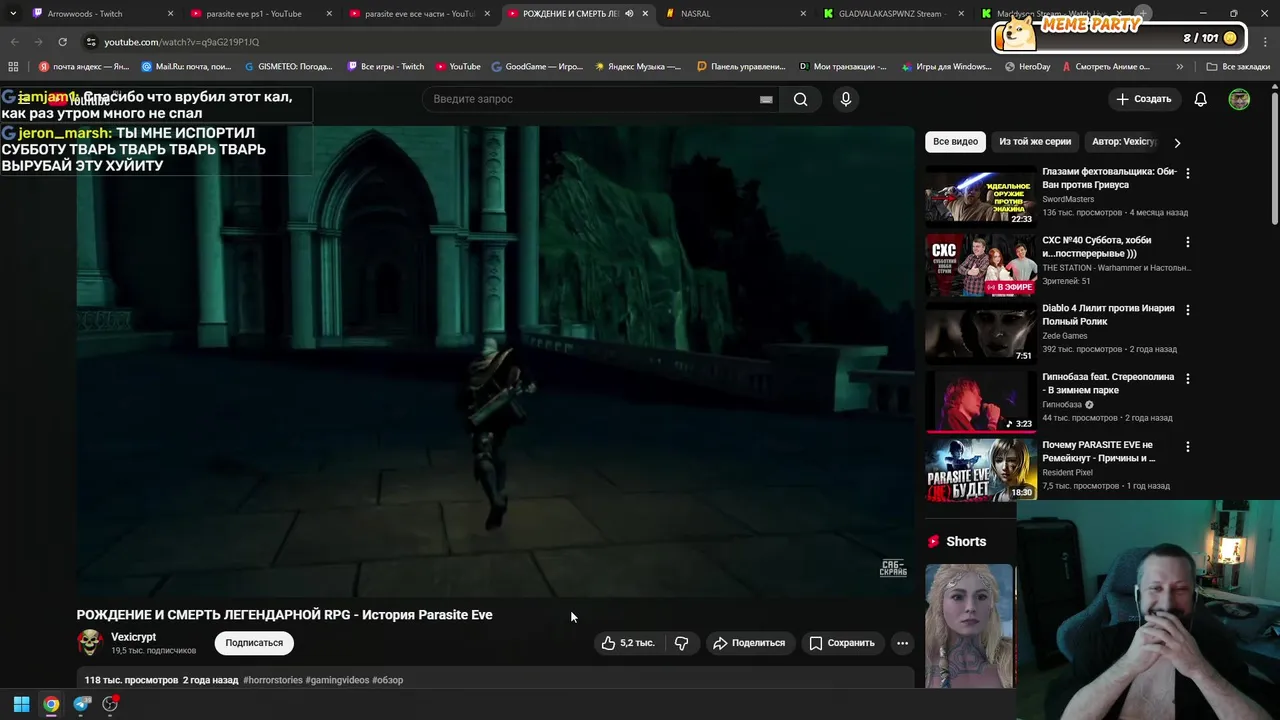Viewport: 1280px width, 720px height.
Task: Run search with magnifier icon
Action: (800, 99)
